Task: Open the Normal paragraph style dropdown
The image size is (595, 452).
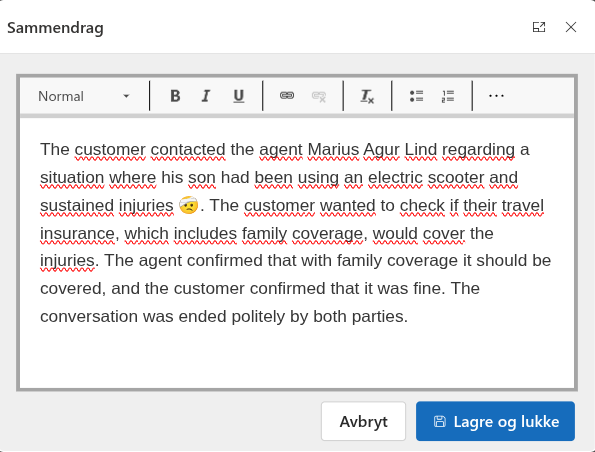Action: point(84,96)
